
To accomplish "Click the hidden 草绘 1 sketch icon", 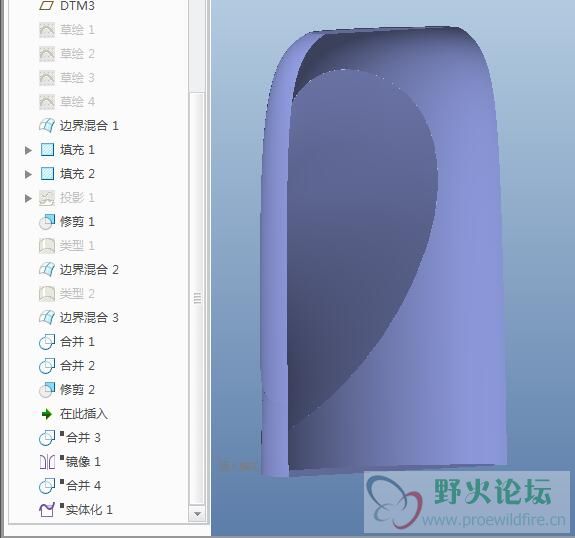I will pyautogui.click(x=47, y=30).
